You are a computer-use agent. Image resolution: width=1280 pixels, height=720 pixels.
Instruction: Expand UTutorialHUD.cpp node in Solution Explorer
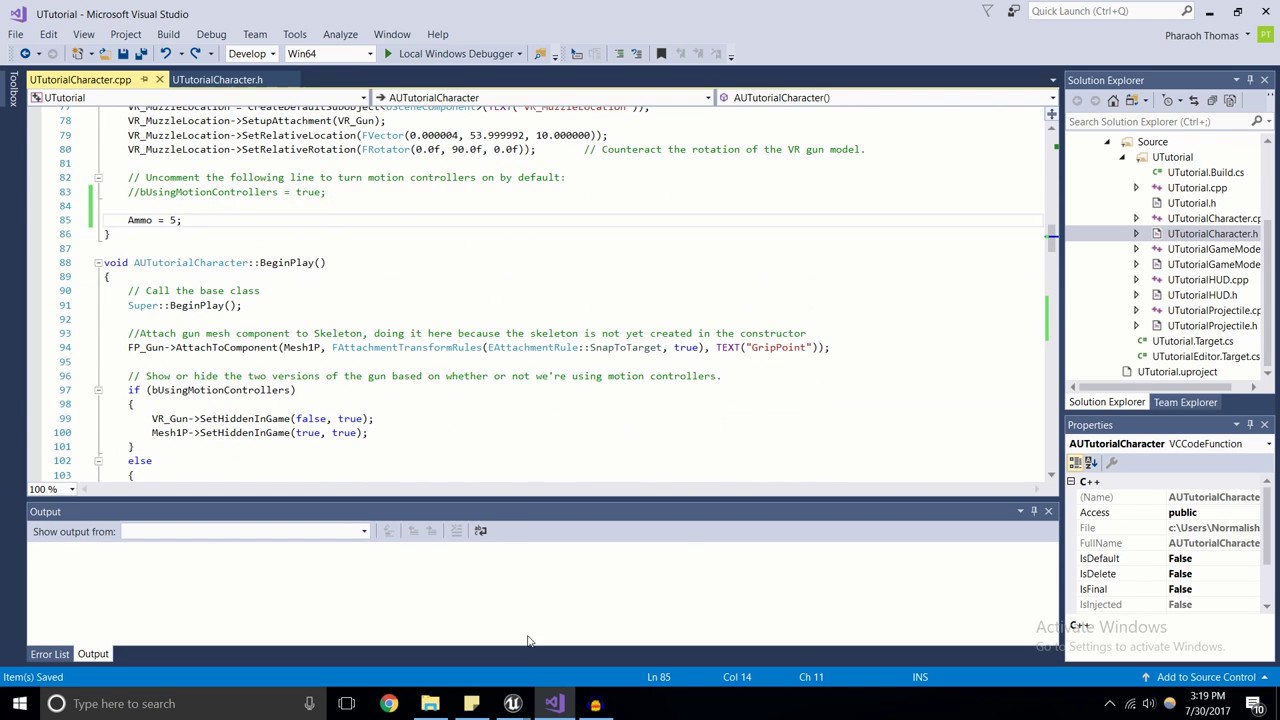tap(1135, 280)
